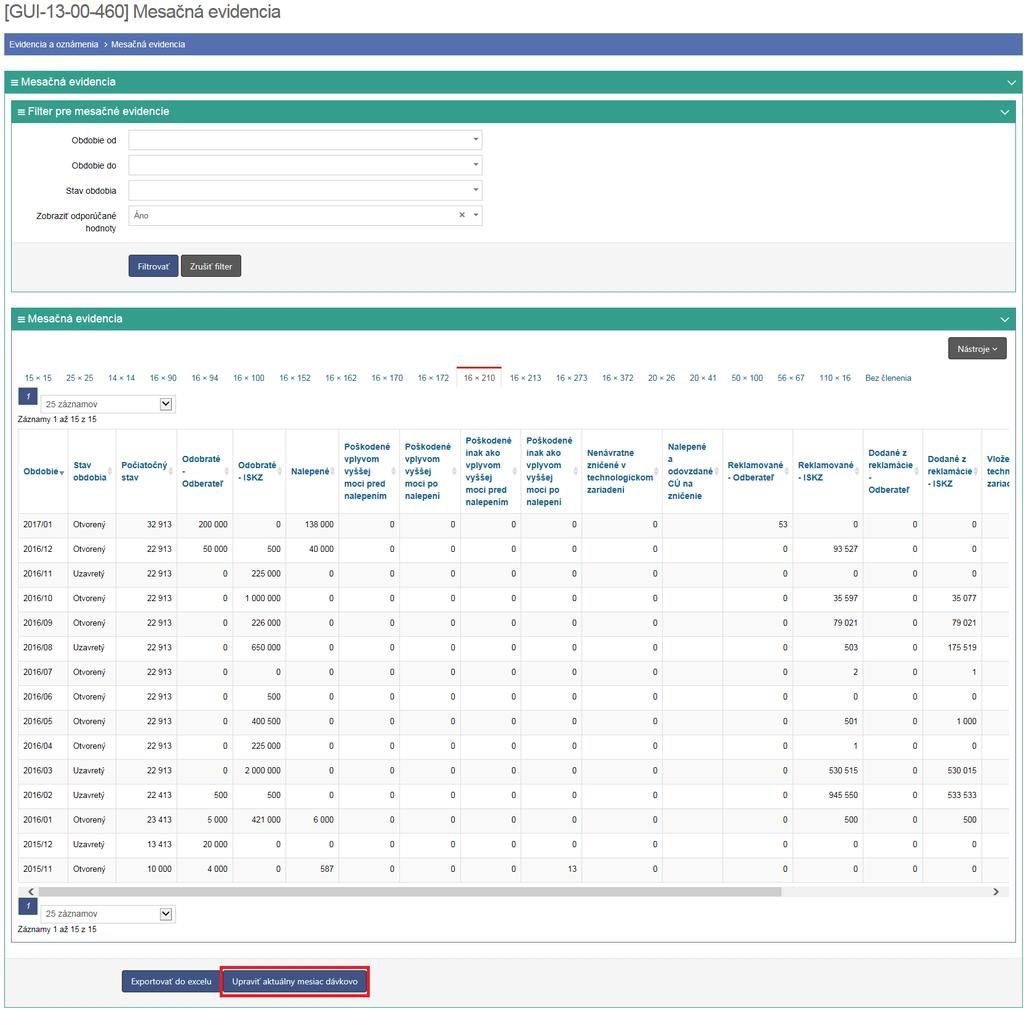Switch to the 16 × 94 tab
The width and height of the screenshot is (1024, 1009).
(205, 378)
